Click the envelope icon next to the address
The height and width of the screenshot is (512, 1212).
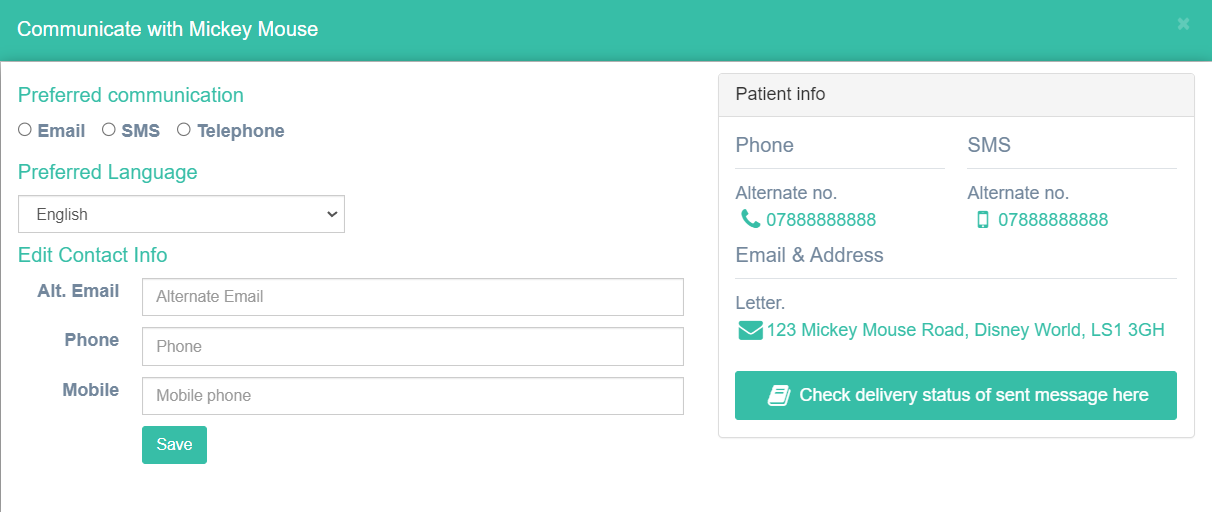(x=750, y=330)
